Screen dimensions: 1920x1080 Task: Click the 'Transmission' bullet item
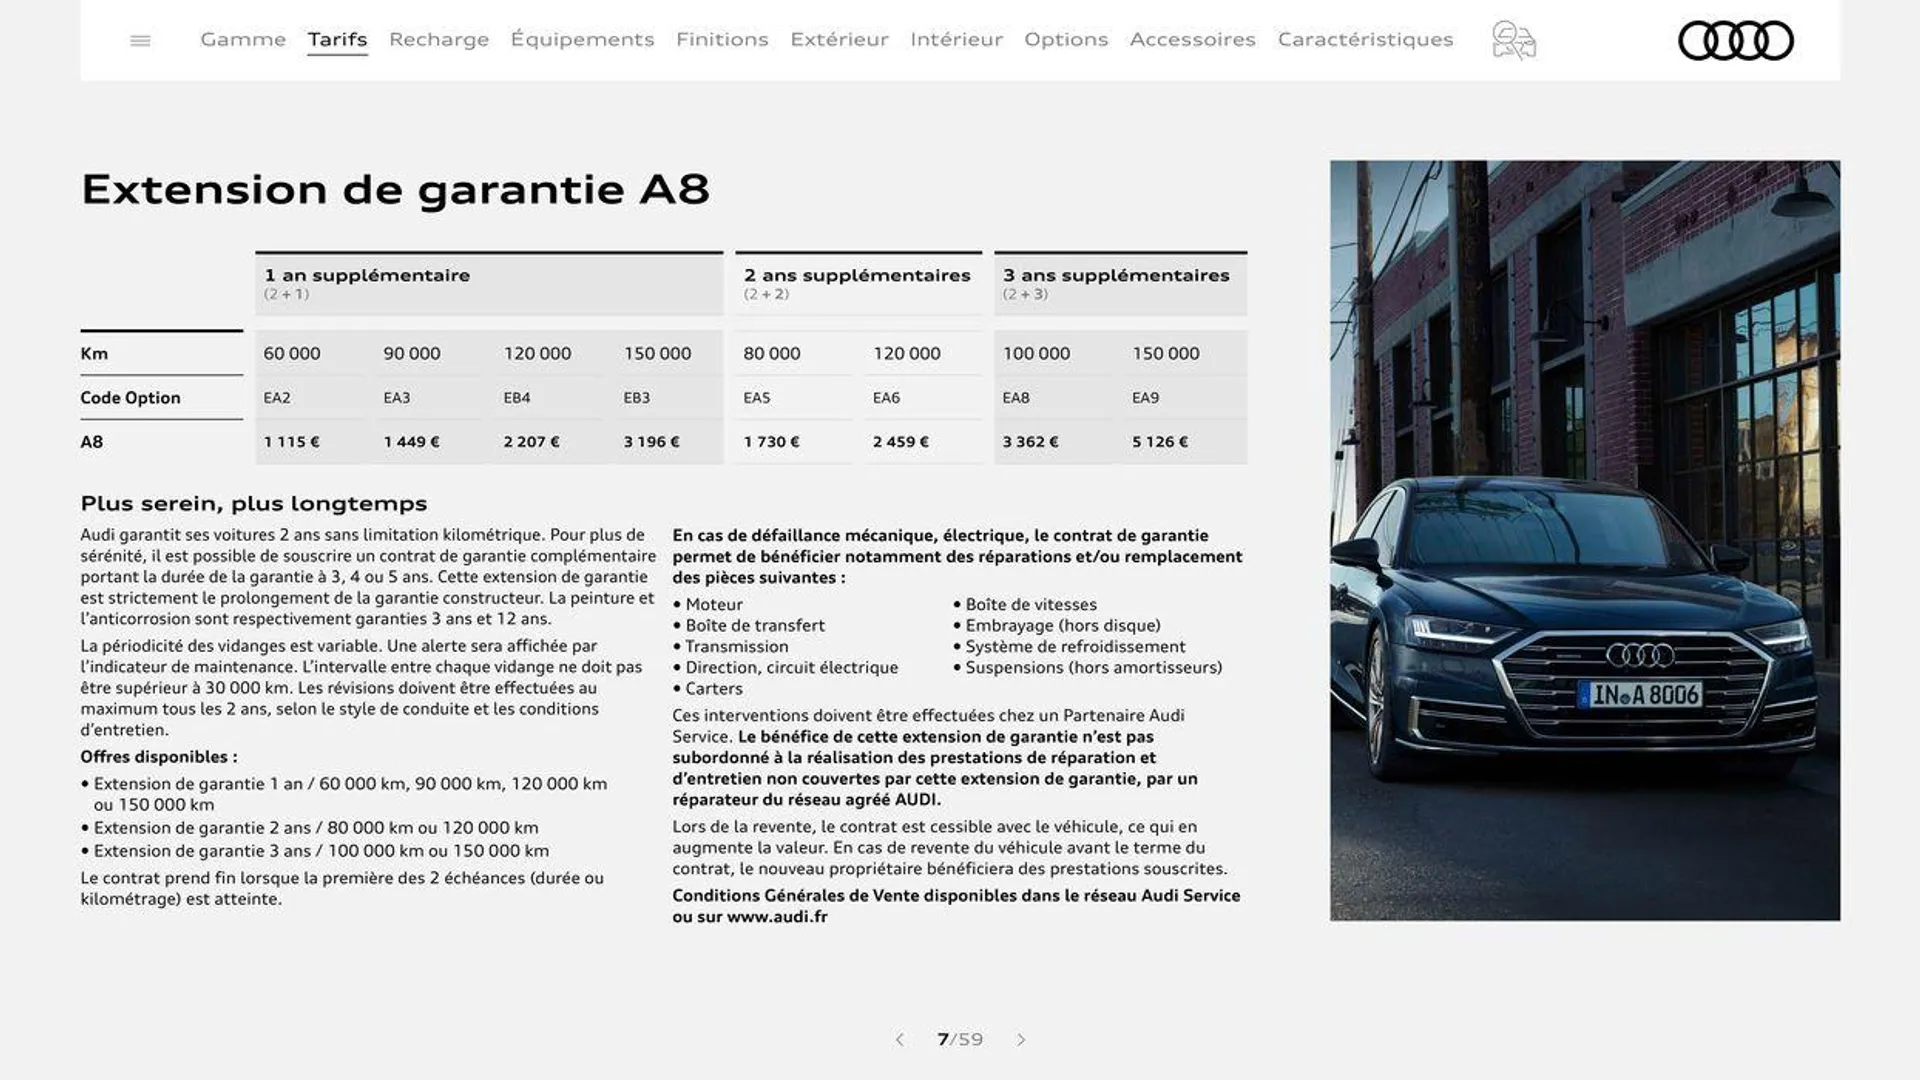point(731,646)
